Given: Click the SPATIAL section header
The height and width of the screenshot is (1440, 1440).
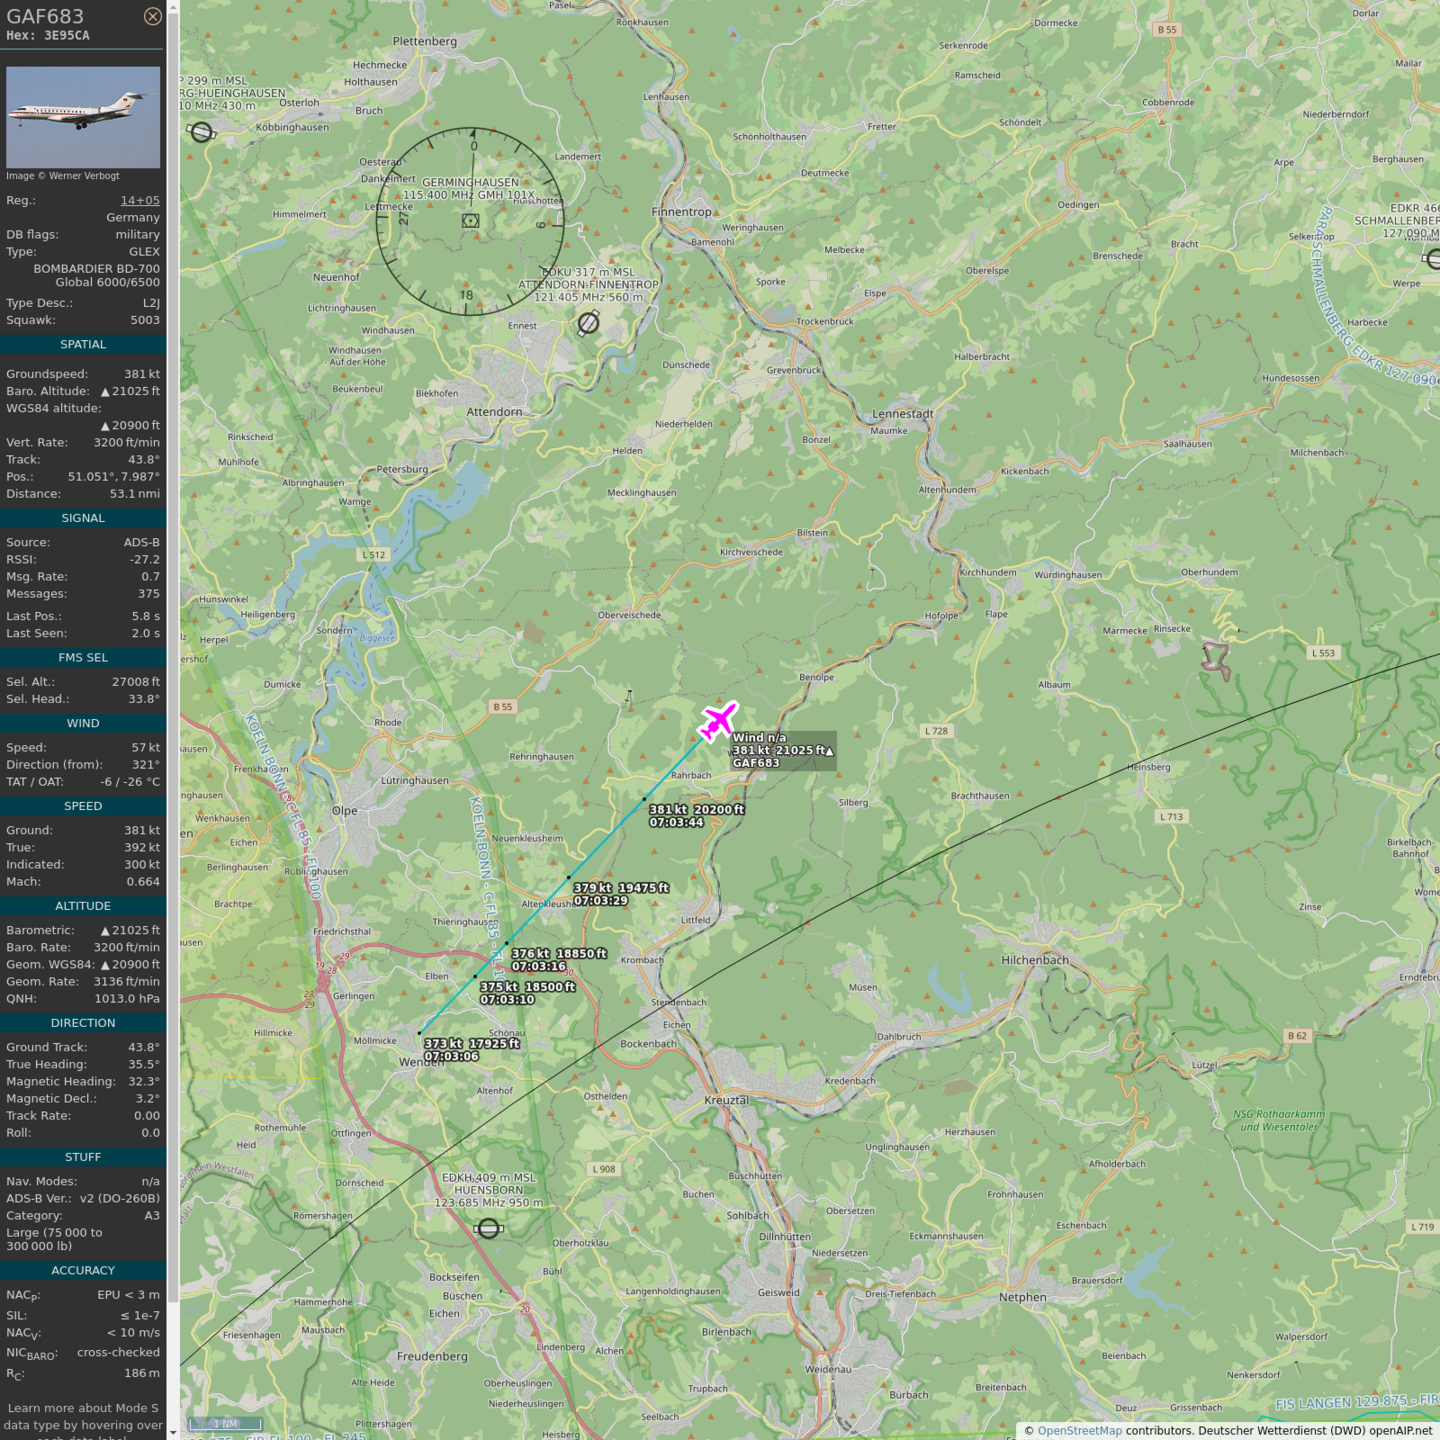Looking at the screenshot, I should pyautogui.click(x=83, y=344).
